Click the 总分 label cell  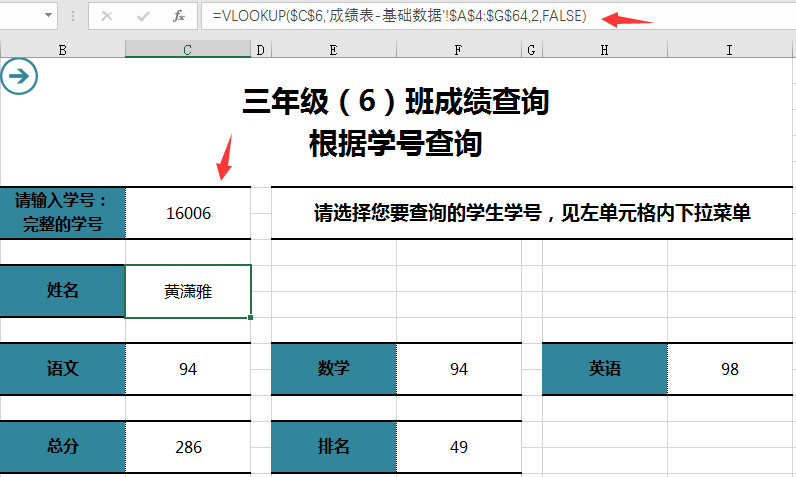click(62, 447)
